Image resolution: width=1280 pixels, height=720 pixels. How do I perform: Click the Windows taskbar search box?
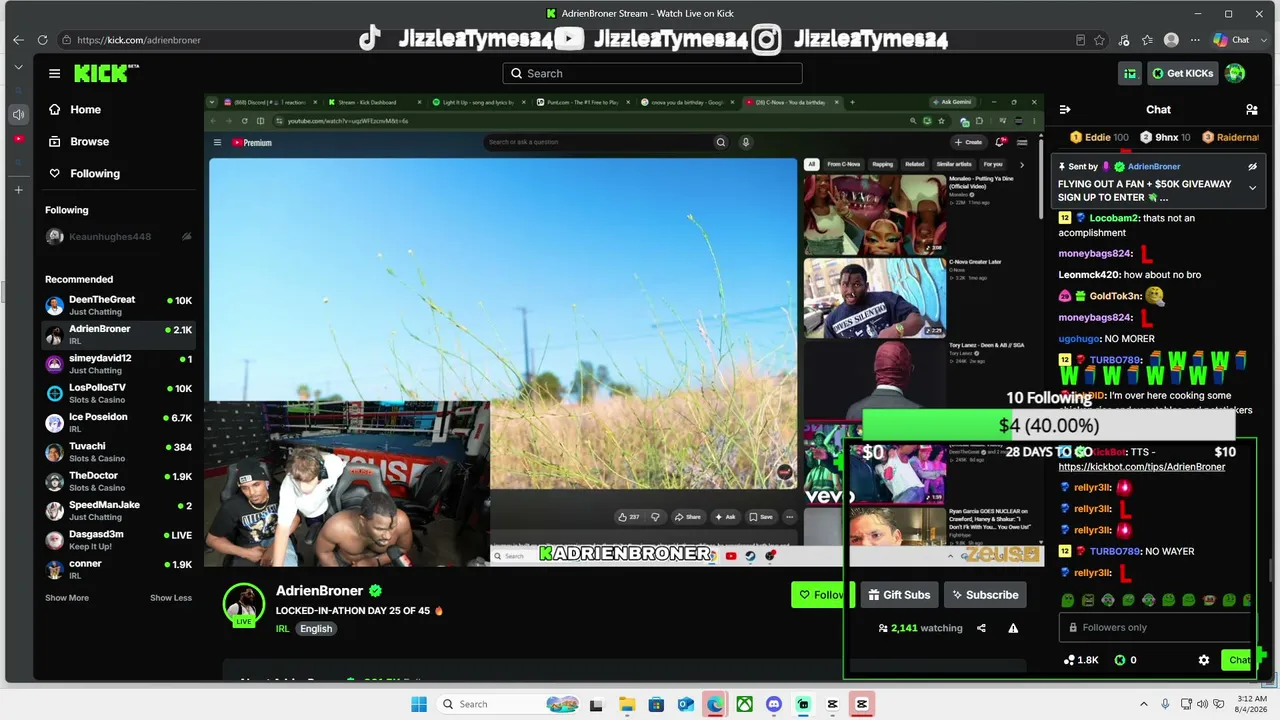[x=510, y=704]
